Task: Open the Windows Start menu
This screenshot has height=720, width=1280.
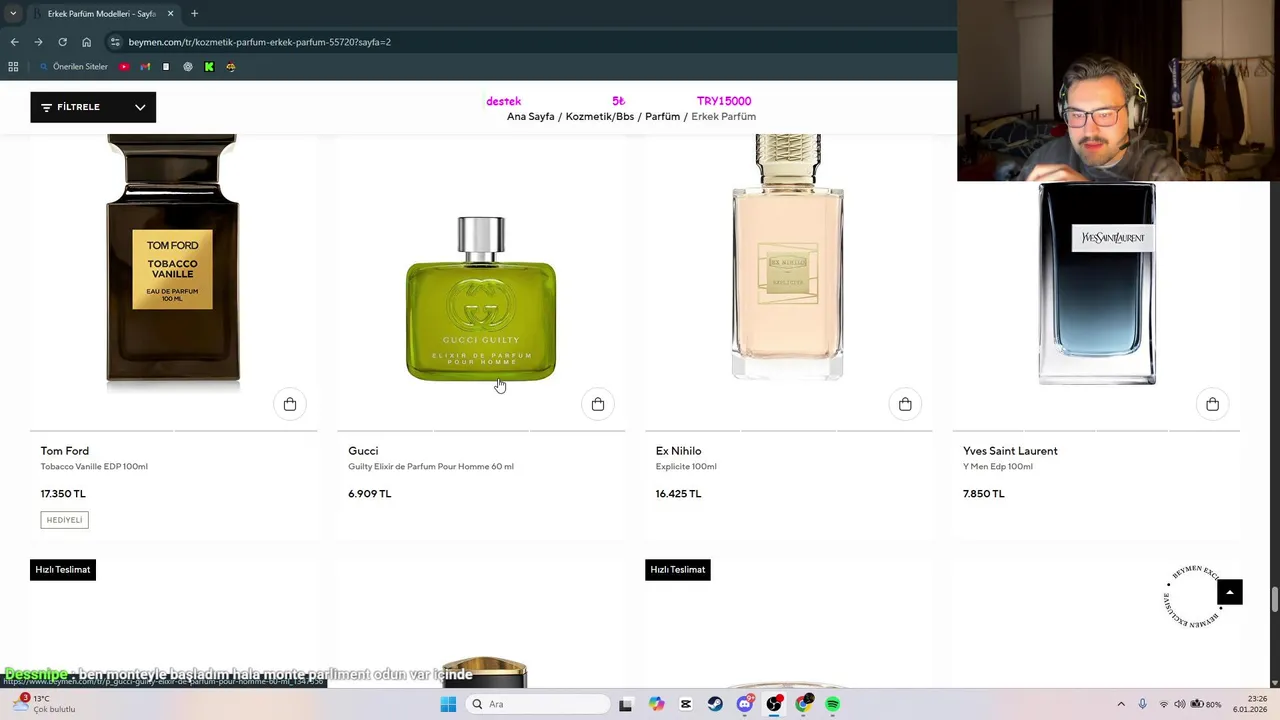Action: 448,704
